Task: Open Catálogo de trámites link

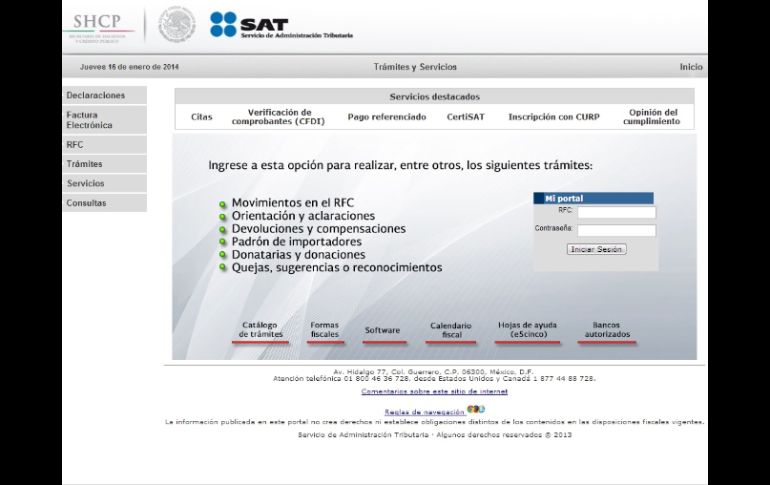Action: point(261,330)
